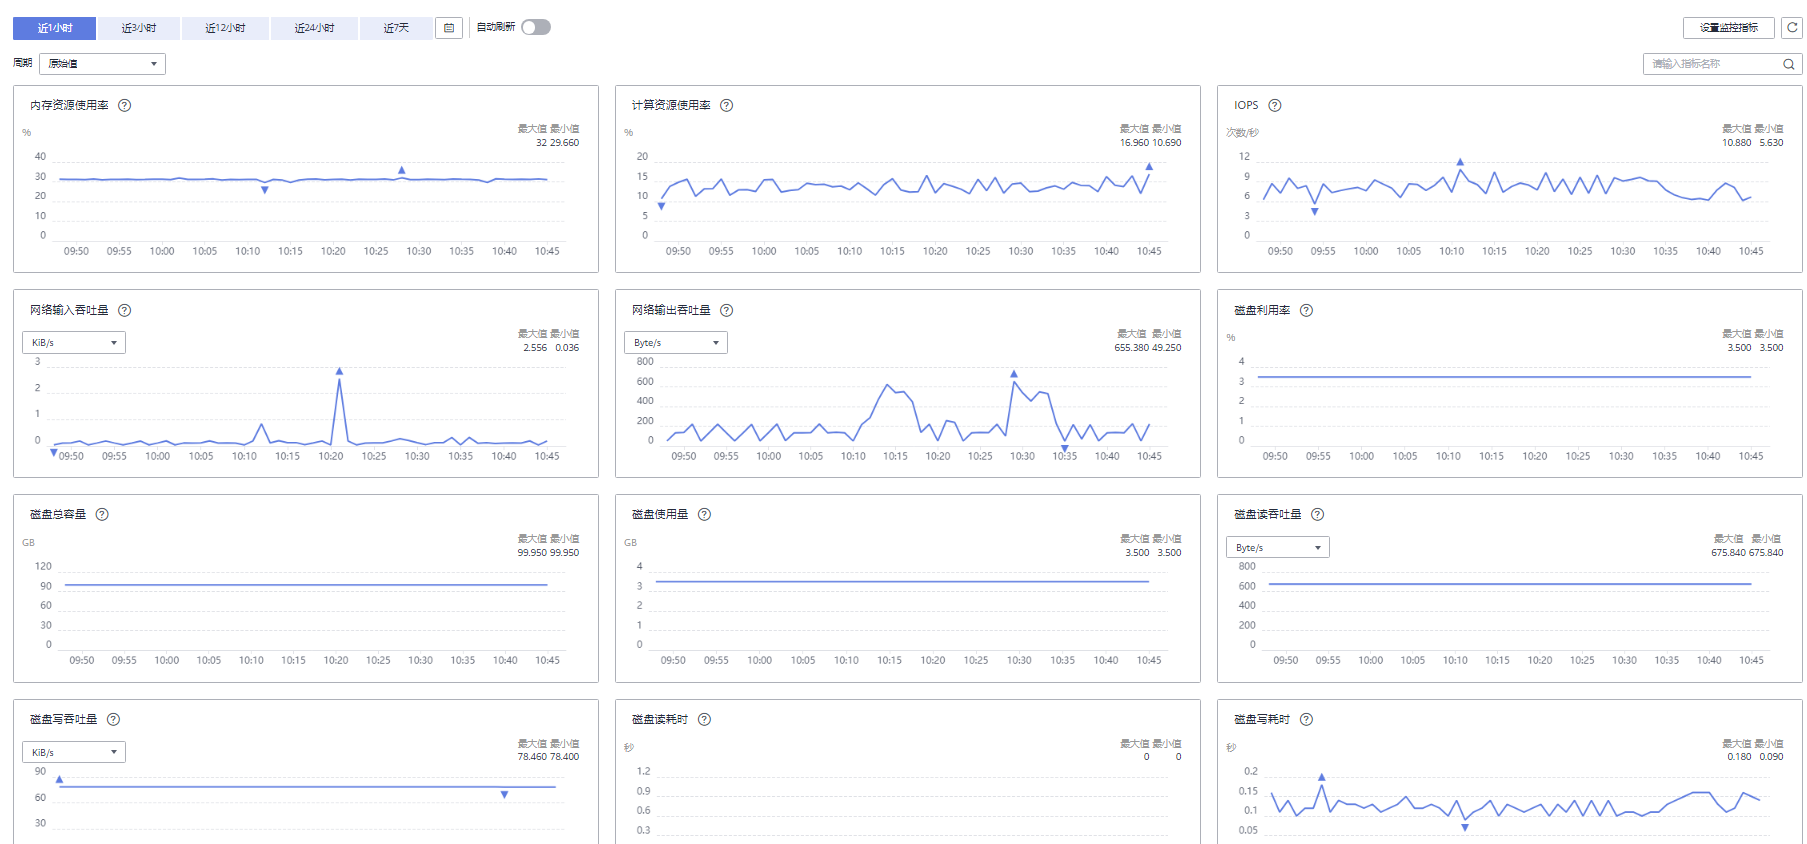1807x844 pixels.
Task: Open the custom date range calendar
Action: coord(448,28)
